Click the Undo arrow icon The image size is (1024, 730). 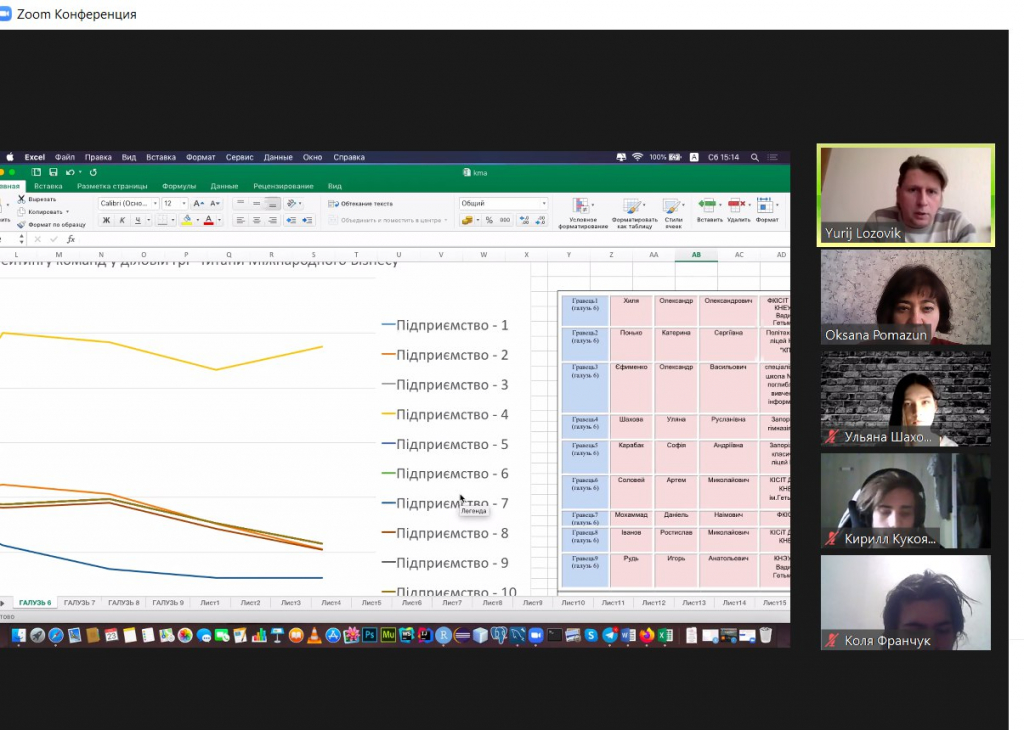tap(69, 172)
